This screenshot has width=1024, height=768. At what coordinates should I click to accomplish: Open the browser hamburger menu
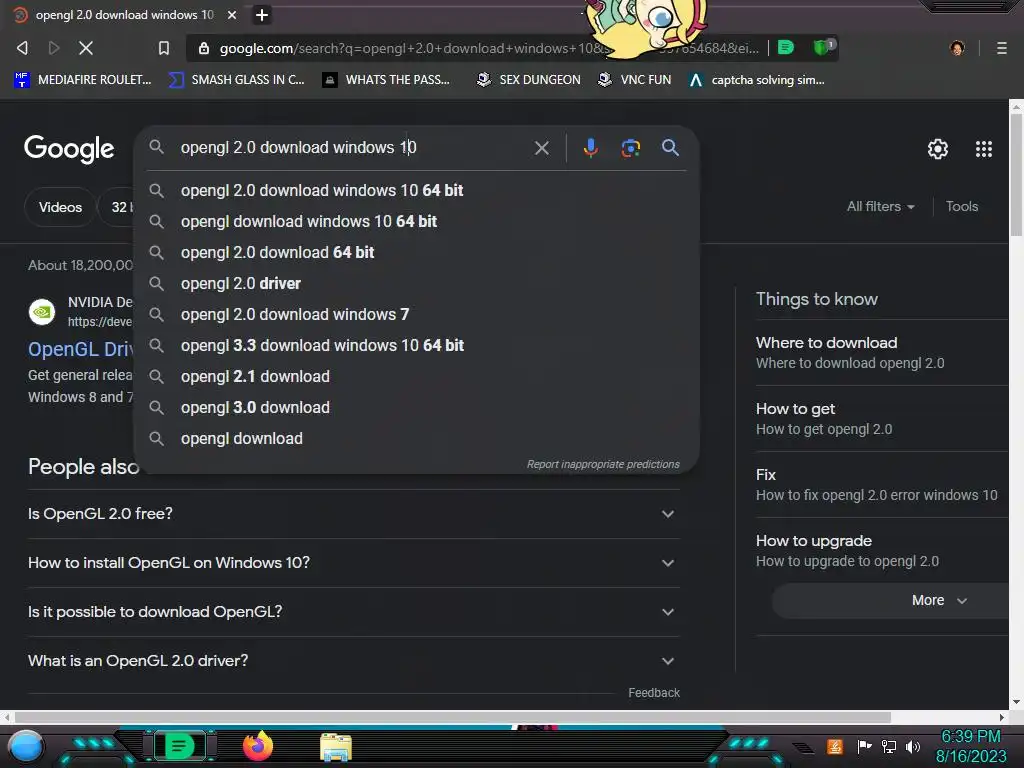(1002, 48)
